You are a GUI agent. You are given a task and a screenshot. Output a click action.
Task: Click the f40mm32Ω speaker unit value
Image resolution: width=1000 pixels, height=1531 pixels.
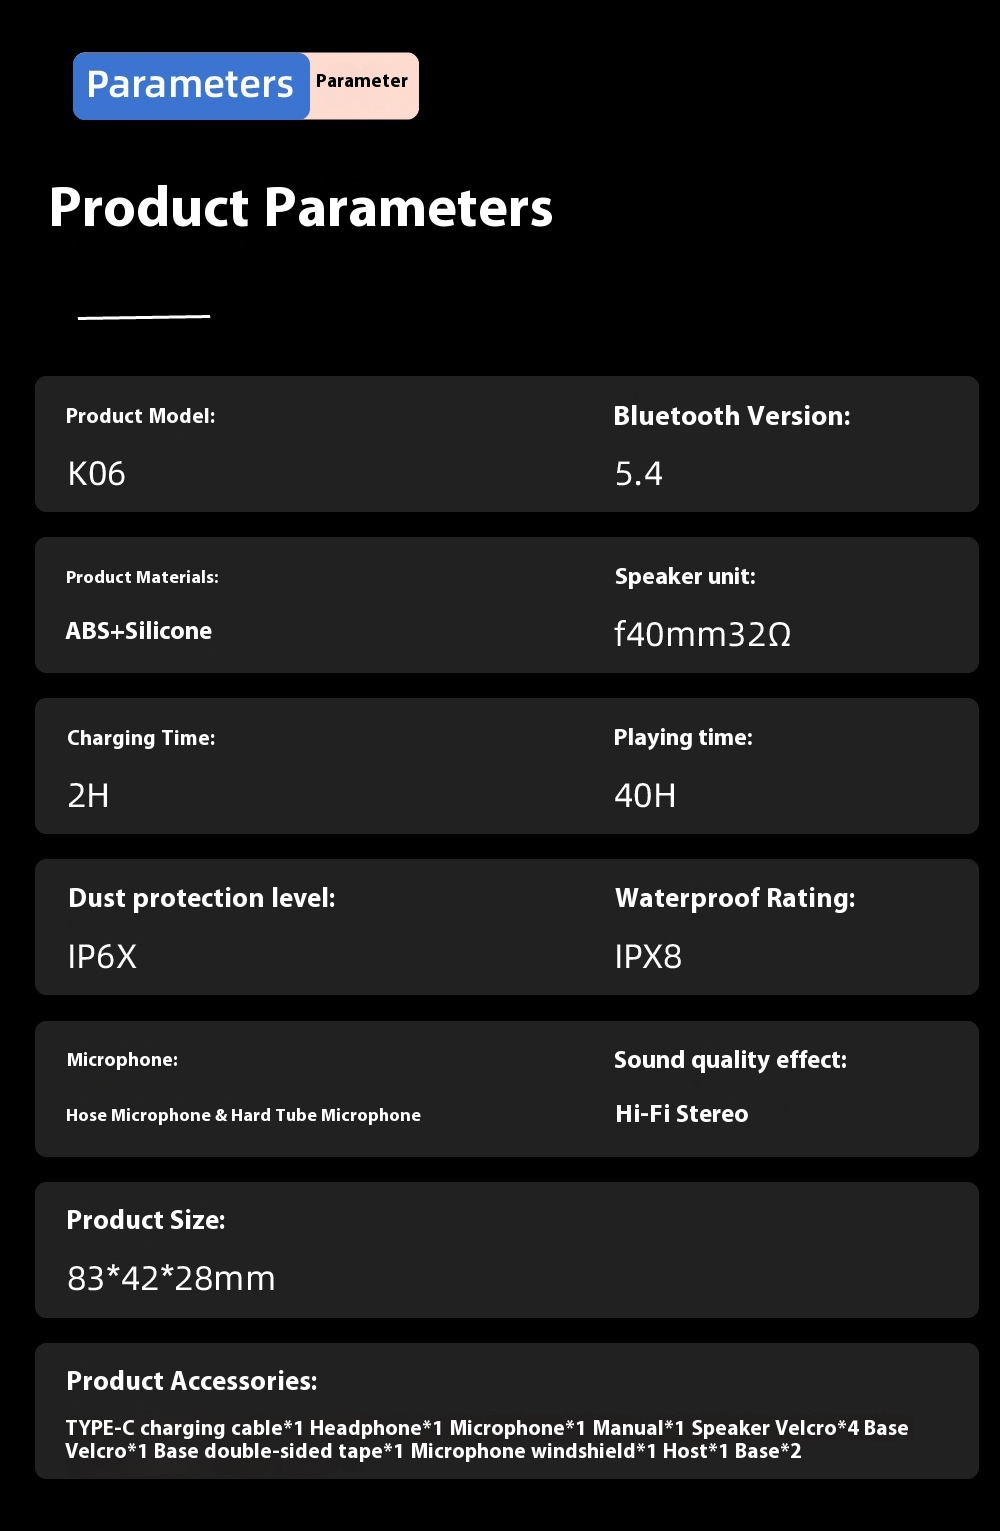pos(703,634)
